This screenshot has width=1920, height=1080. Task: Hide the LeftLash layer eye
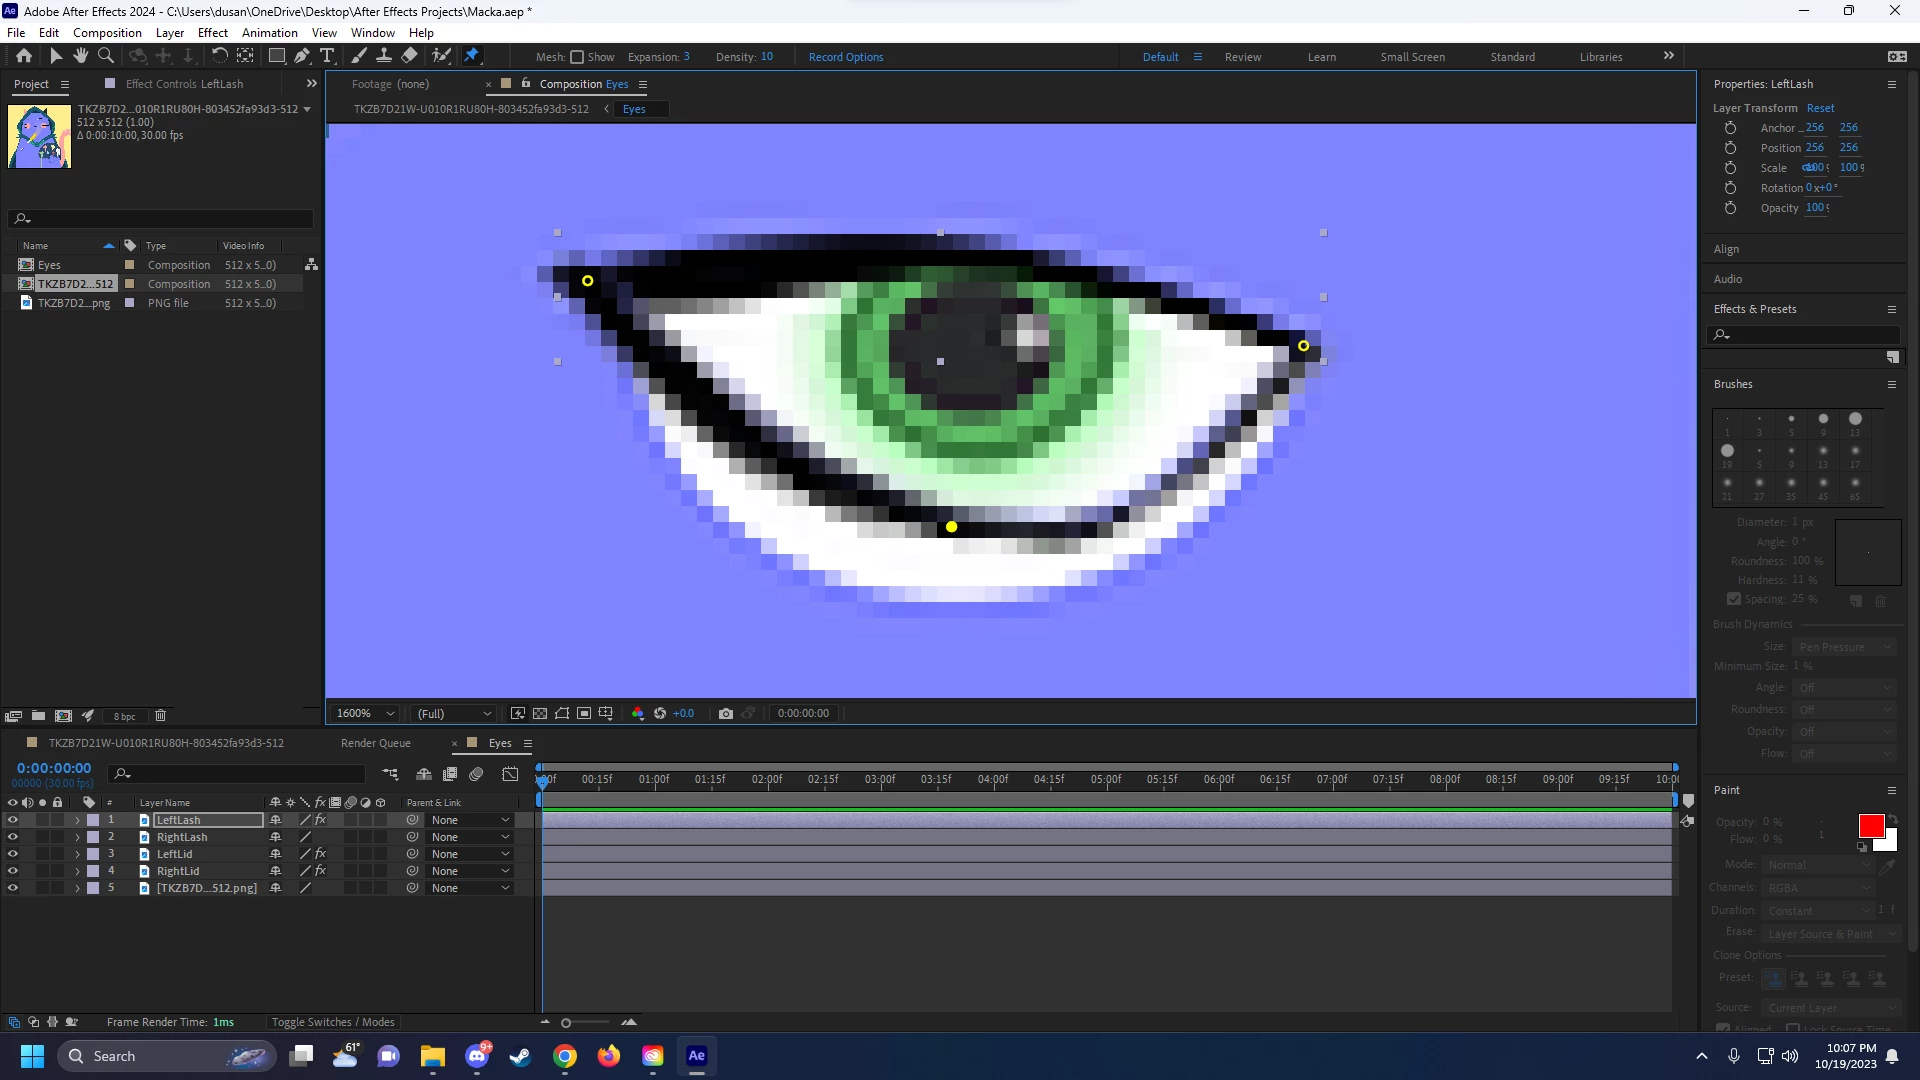[12, 820]
